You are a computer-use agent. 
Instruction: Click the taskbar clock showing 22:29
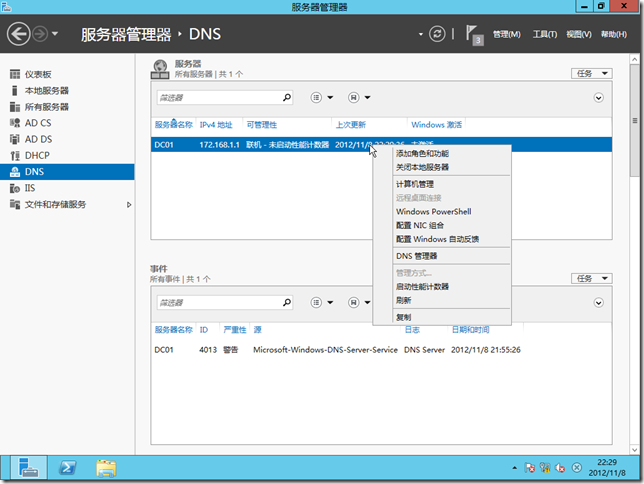607,468
